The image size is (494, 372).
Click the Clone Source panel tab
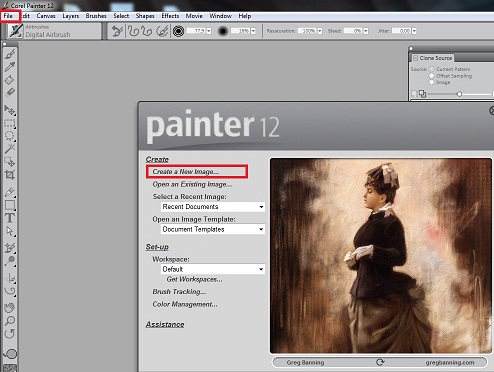[433, 58]
